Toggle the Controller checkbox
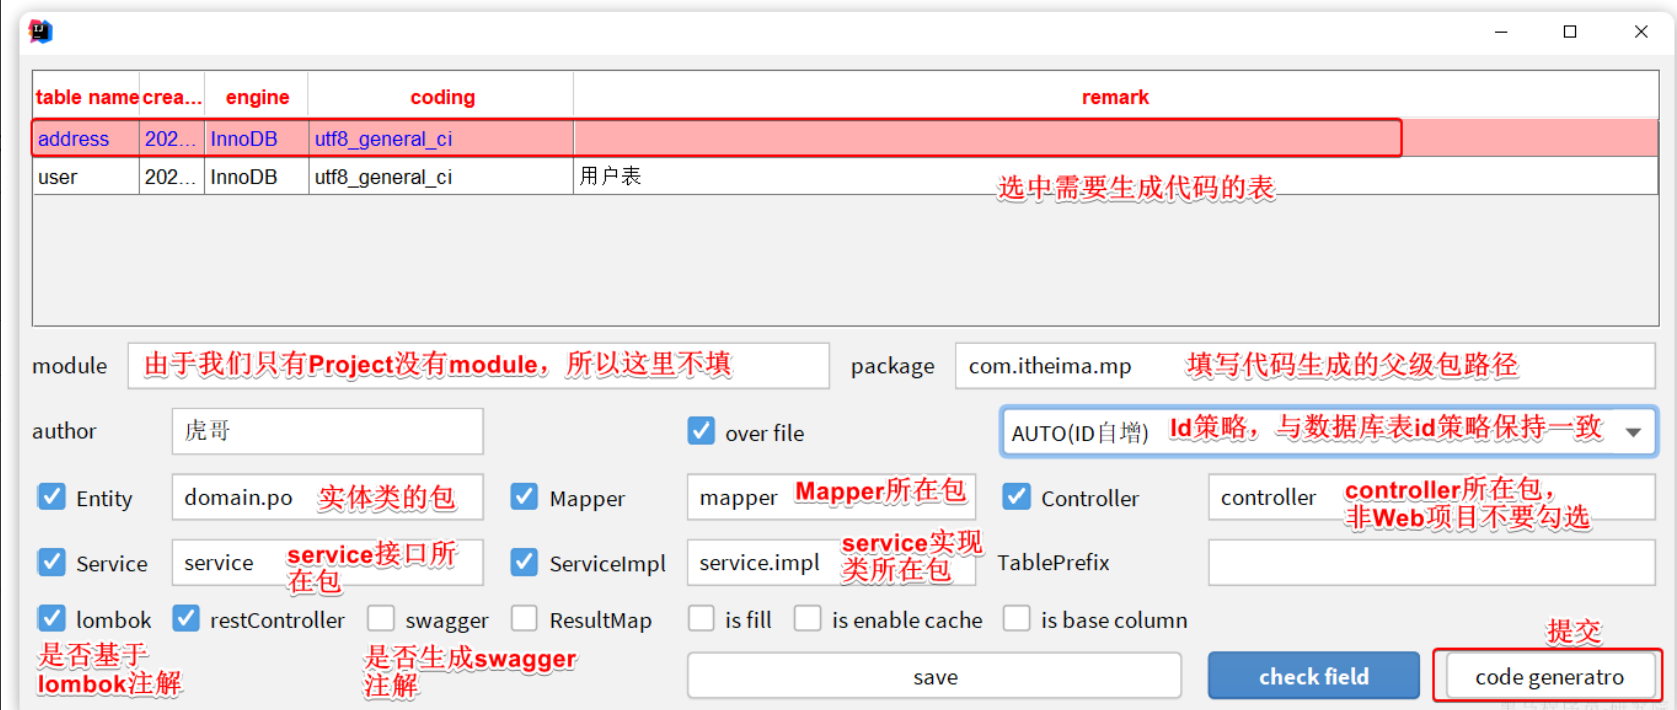Viewport: 1677px width, 710px height. tap(1017, 497)
